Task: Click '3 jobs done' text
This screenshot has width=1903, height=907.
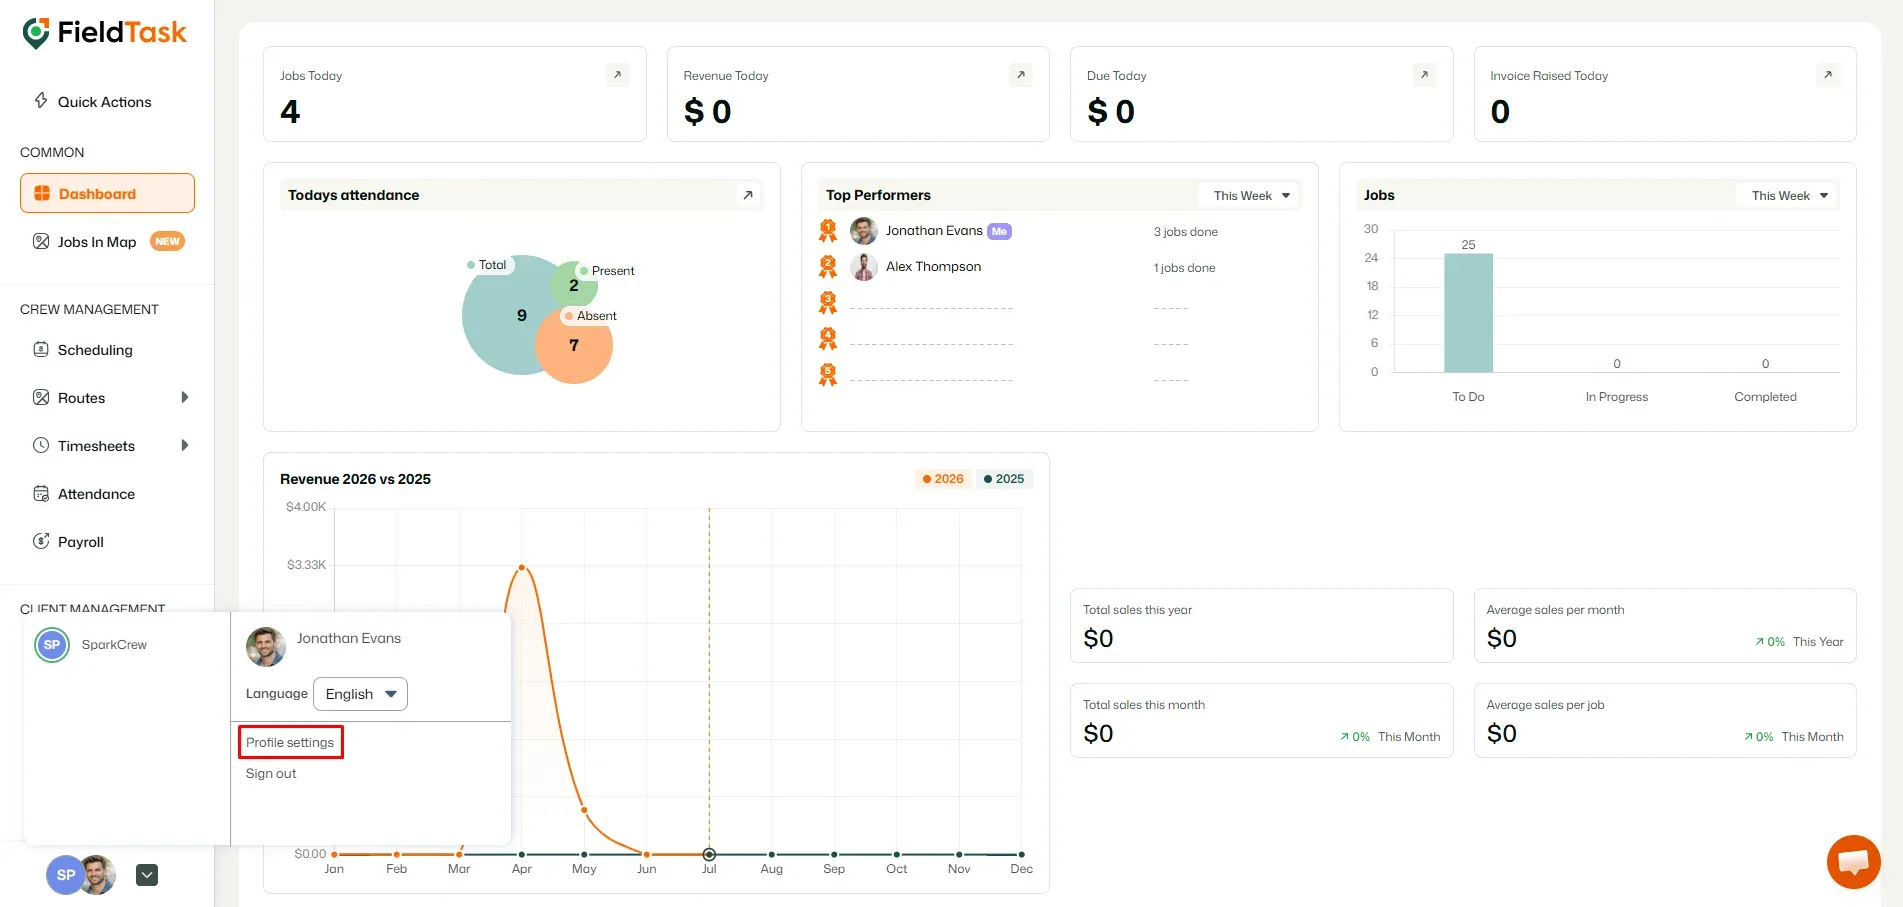Action: click(x=1185, y=232)
